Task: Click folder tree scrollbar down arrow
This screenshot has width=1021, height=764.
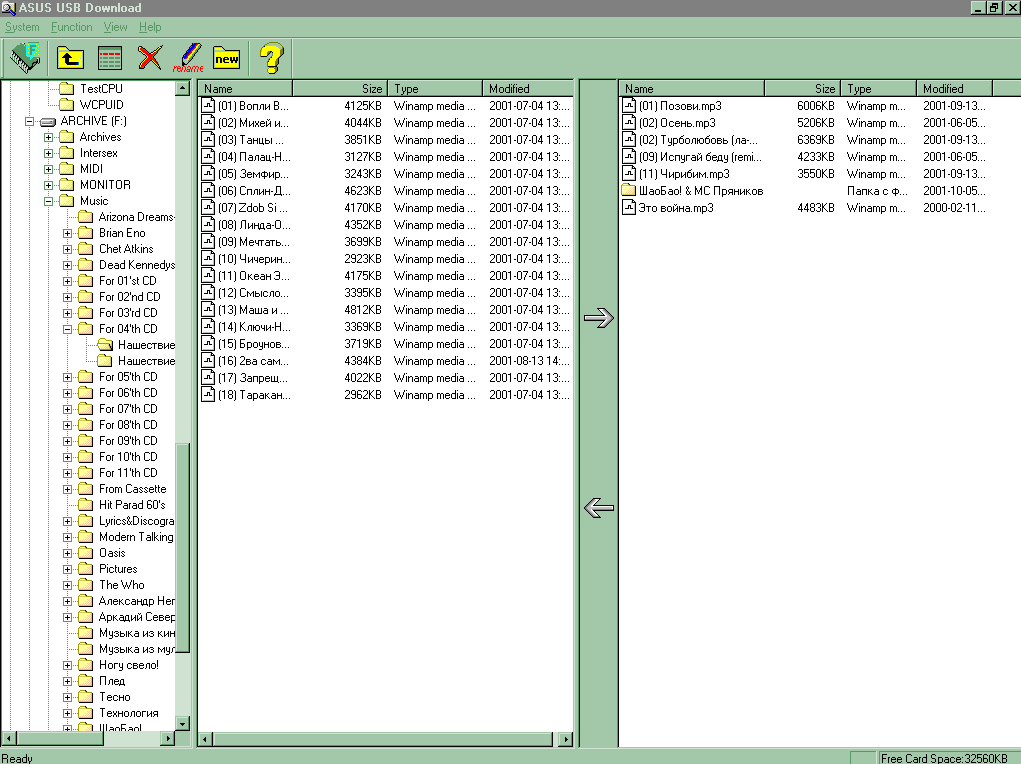Action: tap(183, 723)
